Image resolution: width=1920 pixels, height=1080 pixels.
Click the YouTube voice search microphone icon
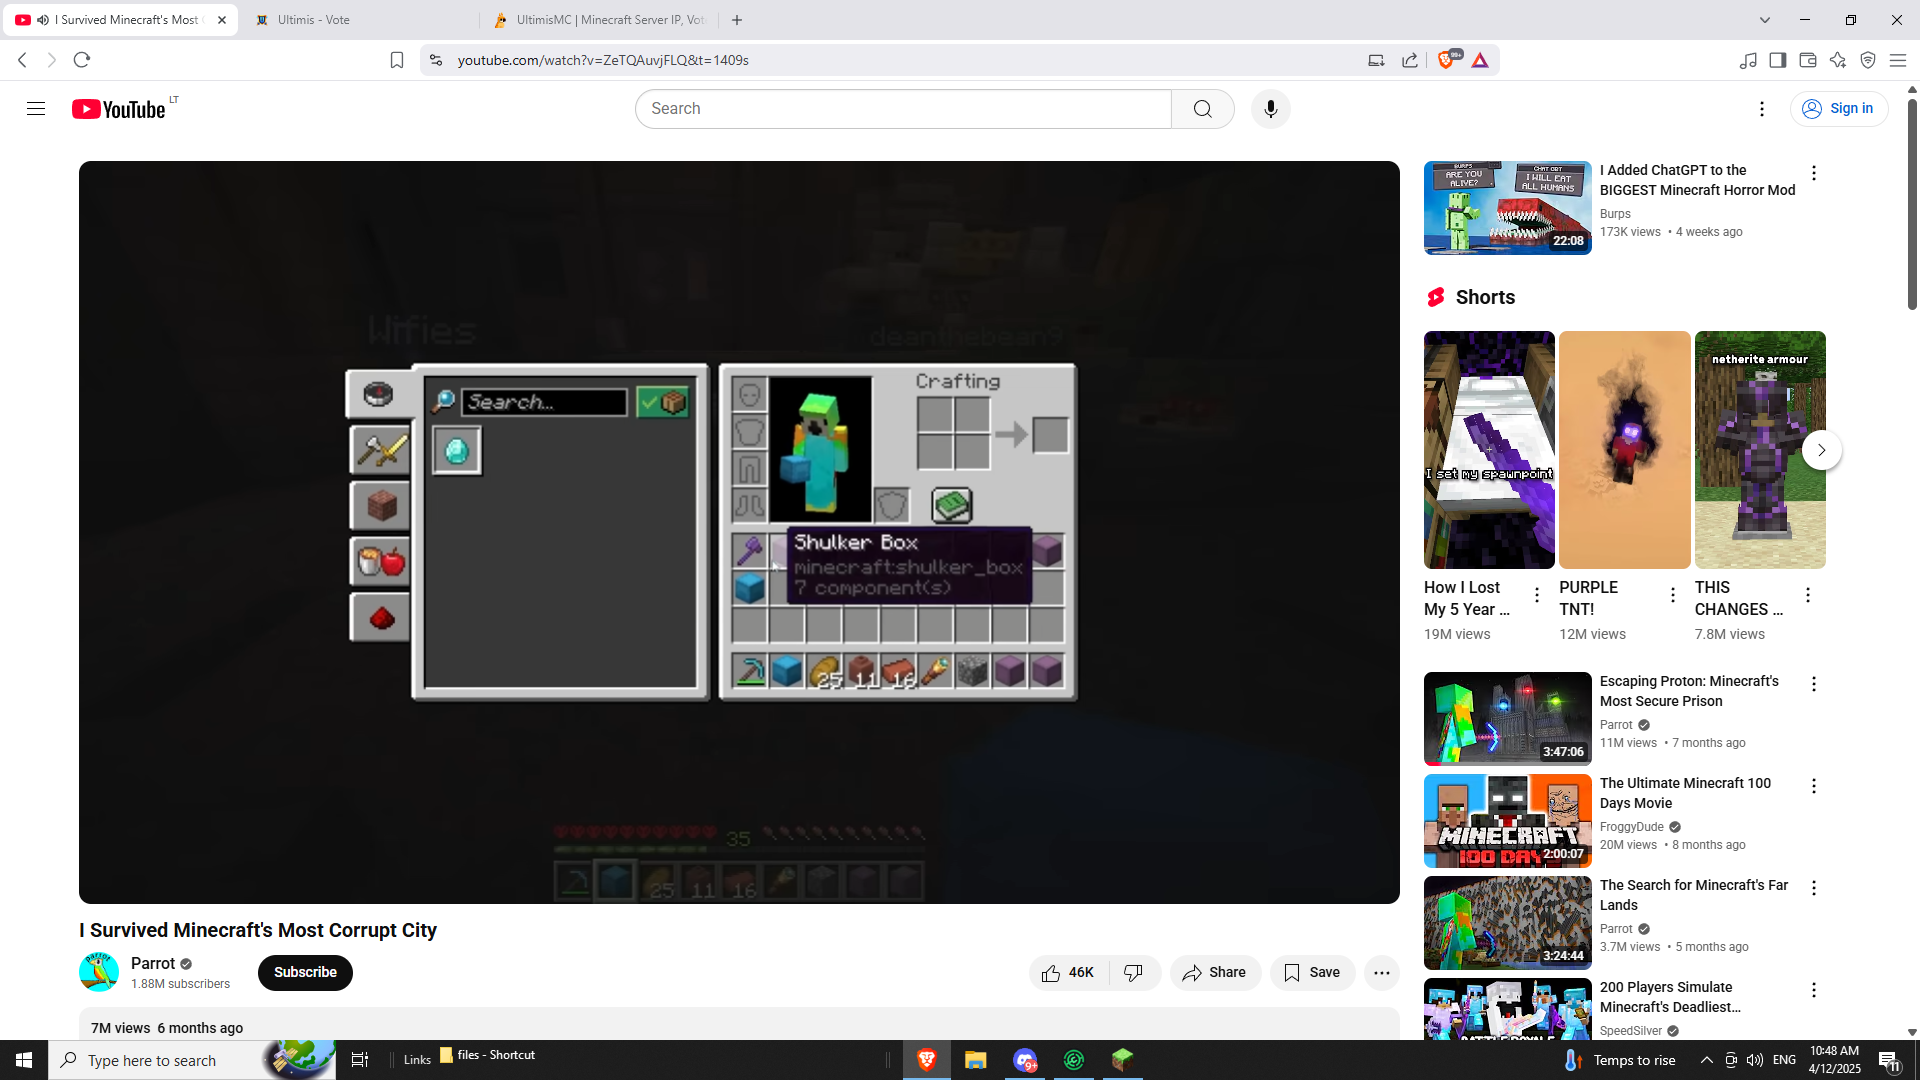coord(1270,109)
